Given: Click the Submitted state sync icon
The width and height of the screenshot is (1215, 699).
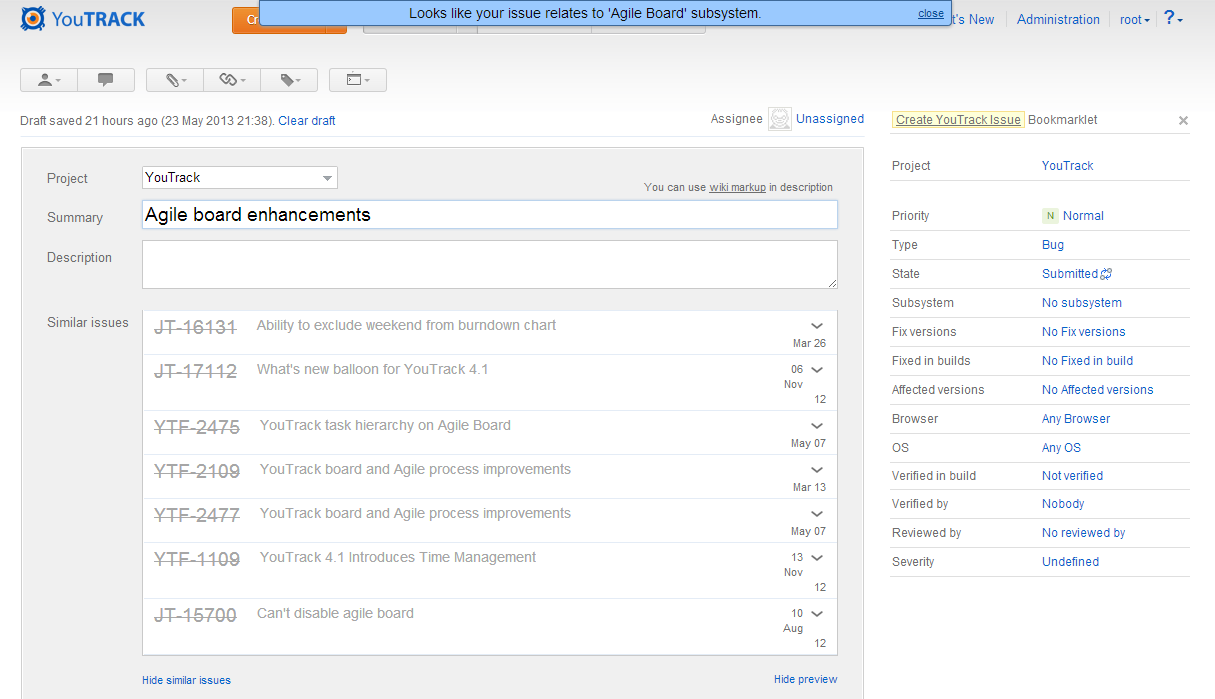Looking at the screenshot, I should point(1107,274).
